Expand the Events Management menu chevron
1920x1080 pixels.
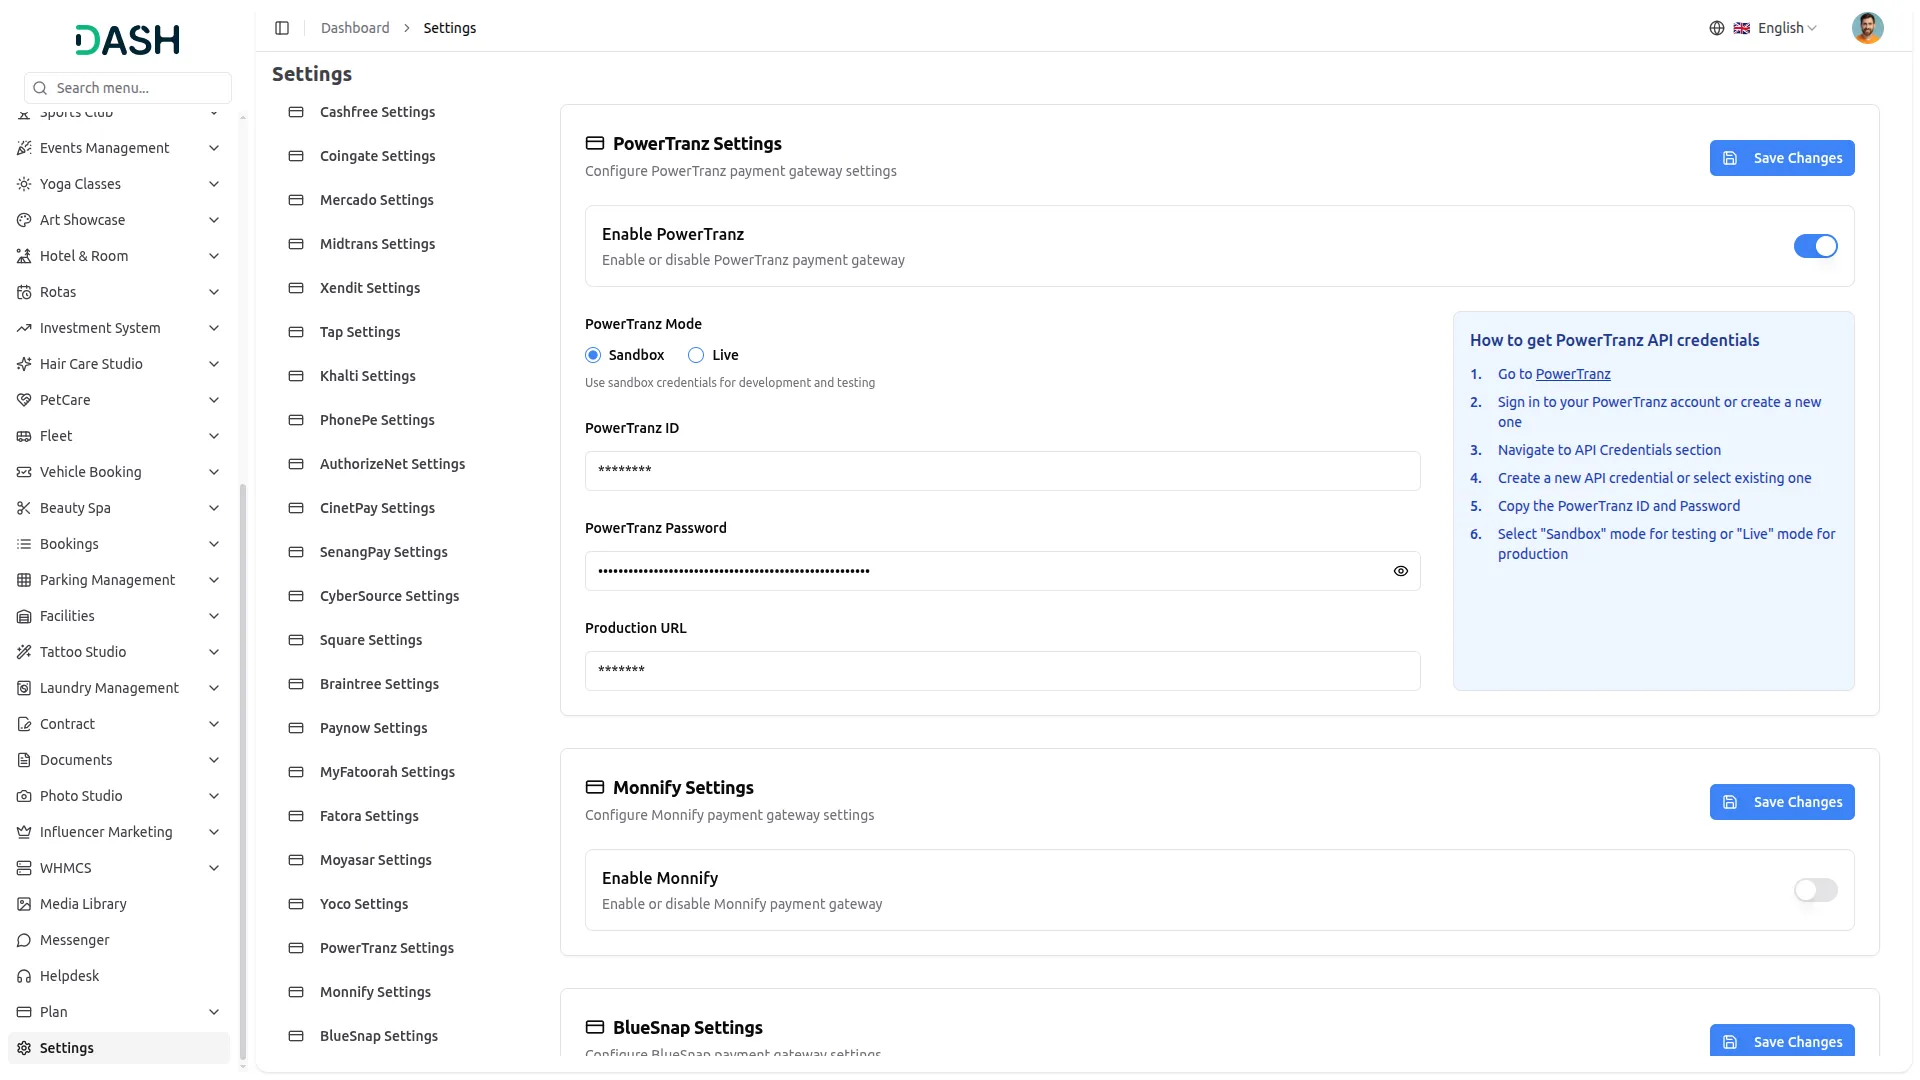tap(214, 148)
